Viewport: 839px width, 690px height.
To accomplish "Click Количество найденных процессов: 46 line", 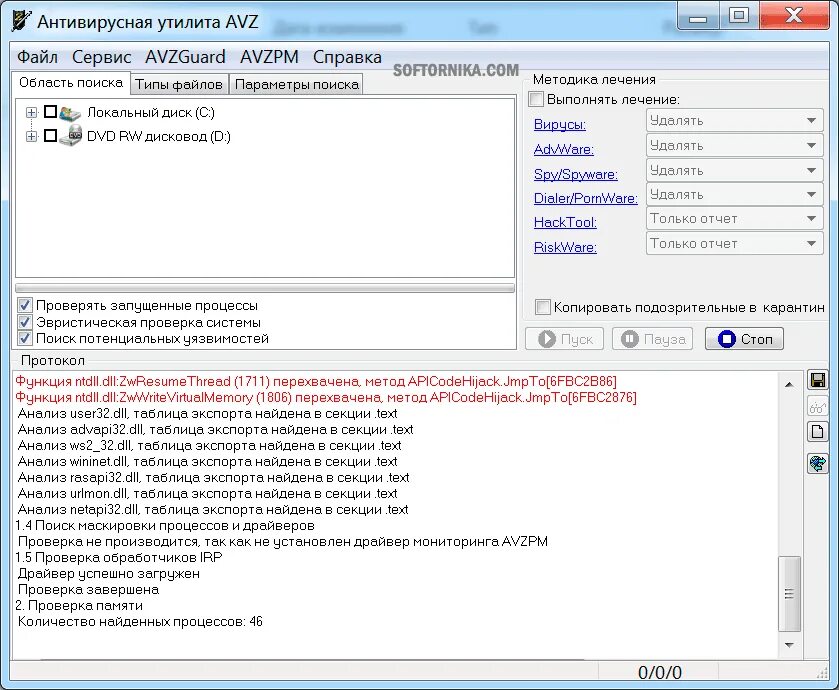I will tap(140, 622).
